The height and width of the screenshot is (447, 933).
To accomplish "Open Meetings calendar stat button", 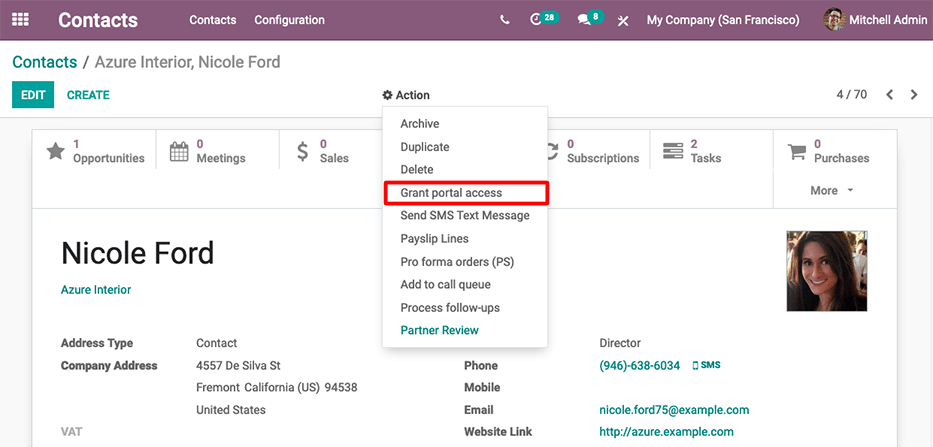I will click(208, 151).
